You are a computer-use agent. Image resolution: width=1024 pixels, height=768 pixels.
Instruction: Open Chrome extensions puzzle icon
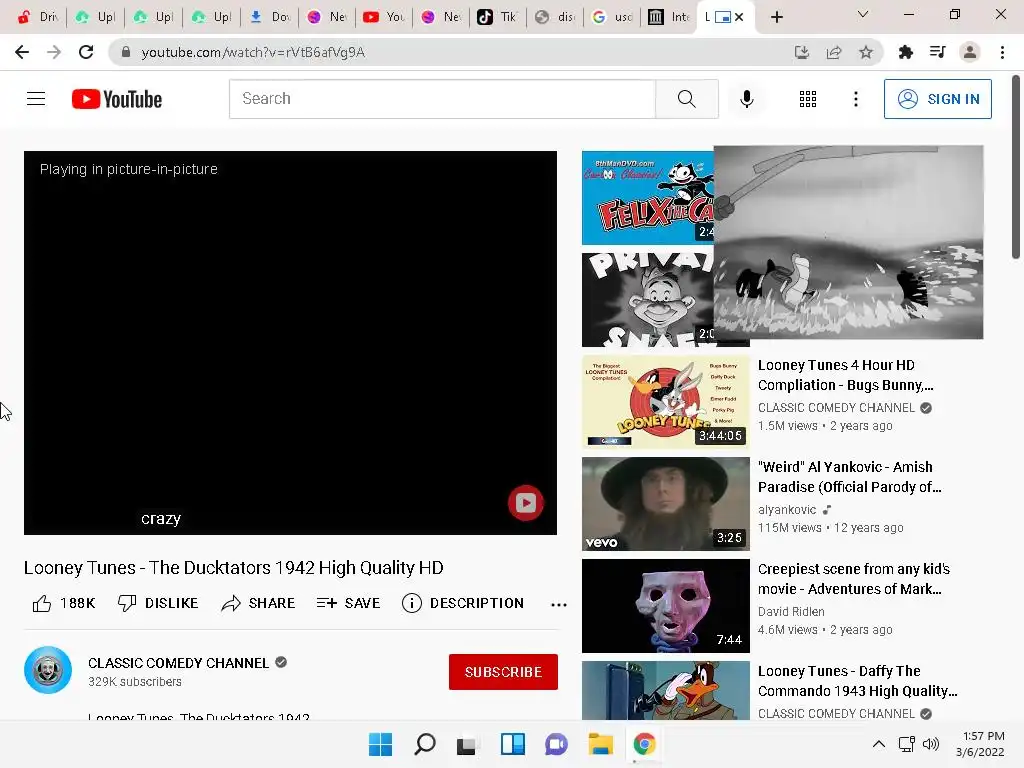point(905,52)
